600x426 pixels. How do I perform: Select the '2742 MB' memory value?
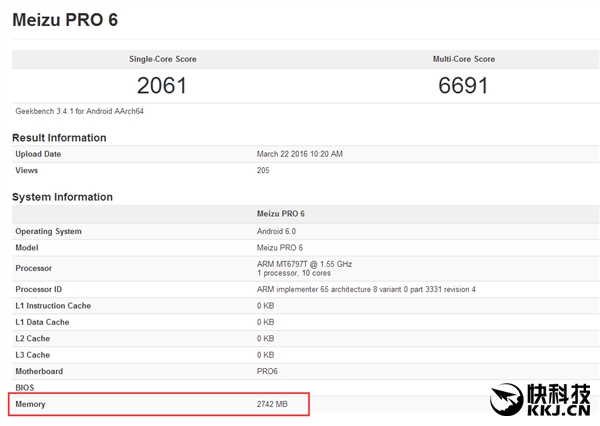coord(272,404)
